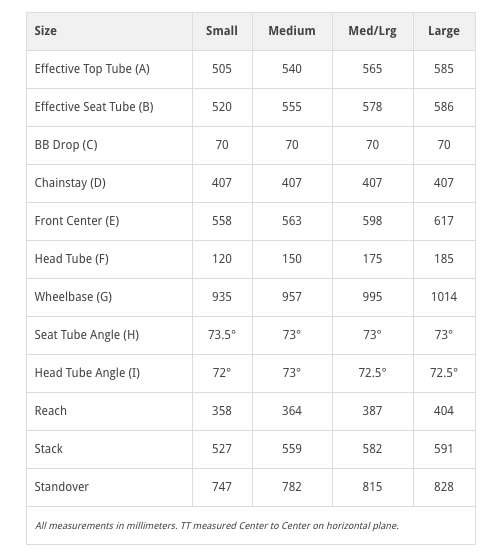Click the Effective Seat Tube (B) label
The width and height of the screenshot is (496, 555).
[x=94, y=107]
